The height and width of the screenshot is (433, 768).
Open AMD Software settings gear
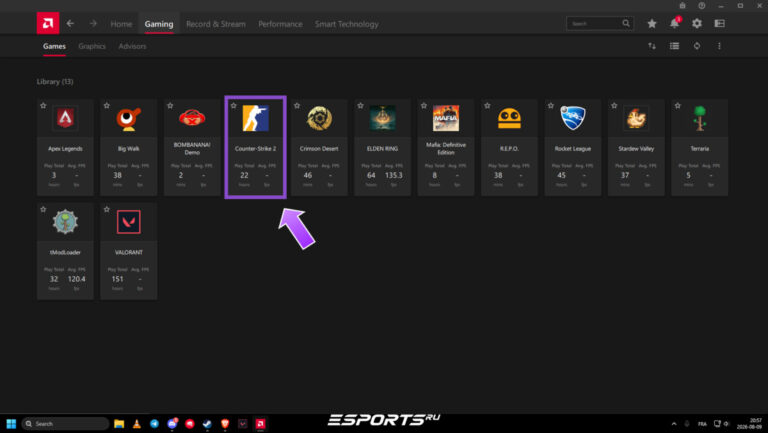(x=697, y=24)
